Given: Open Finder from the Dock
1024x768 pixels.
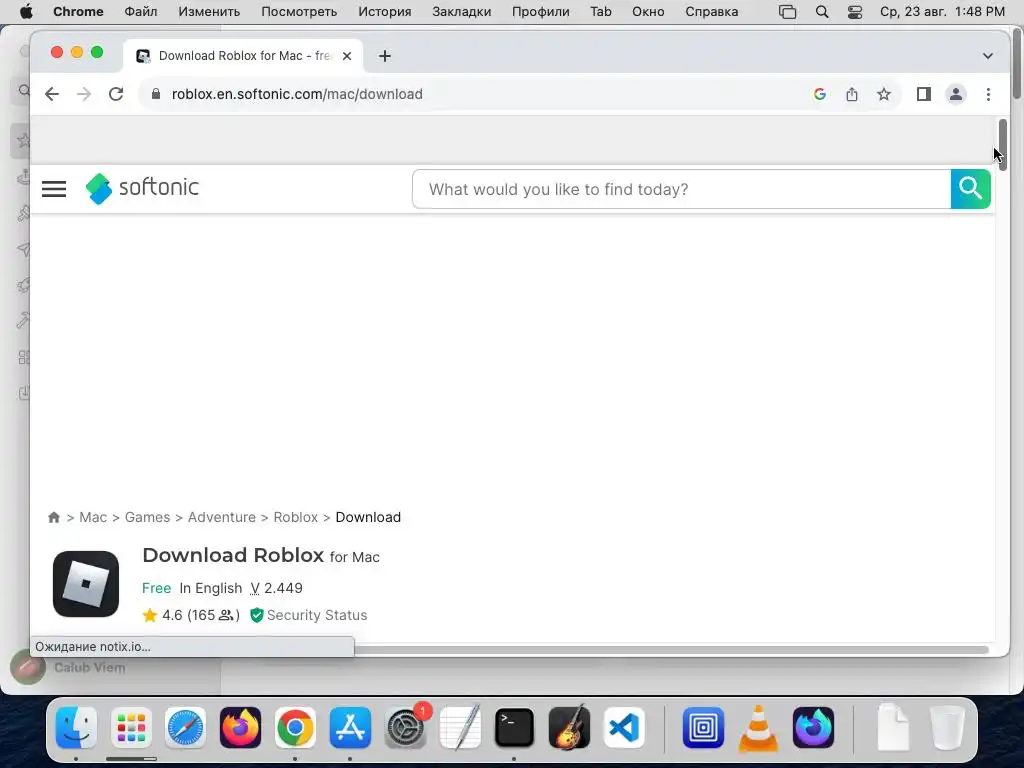Looking at the screenshot, I should [x=76, y=728].
